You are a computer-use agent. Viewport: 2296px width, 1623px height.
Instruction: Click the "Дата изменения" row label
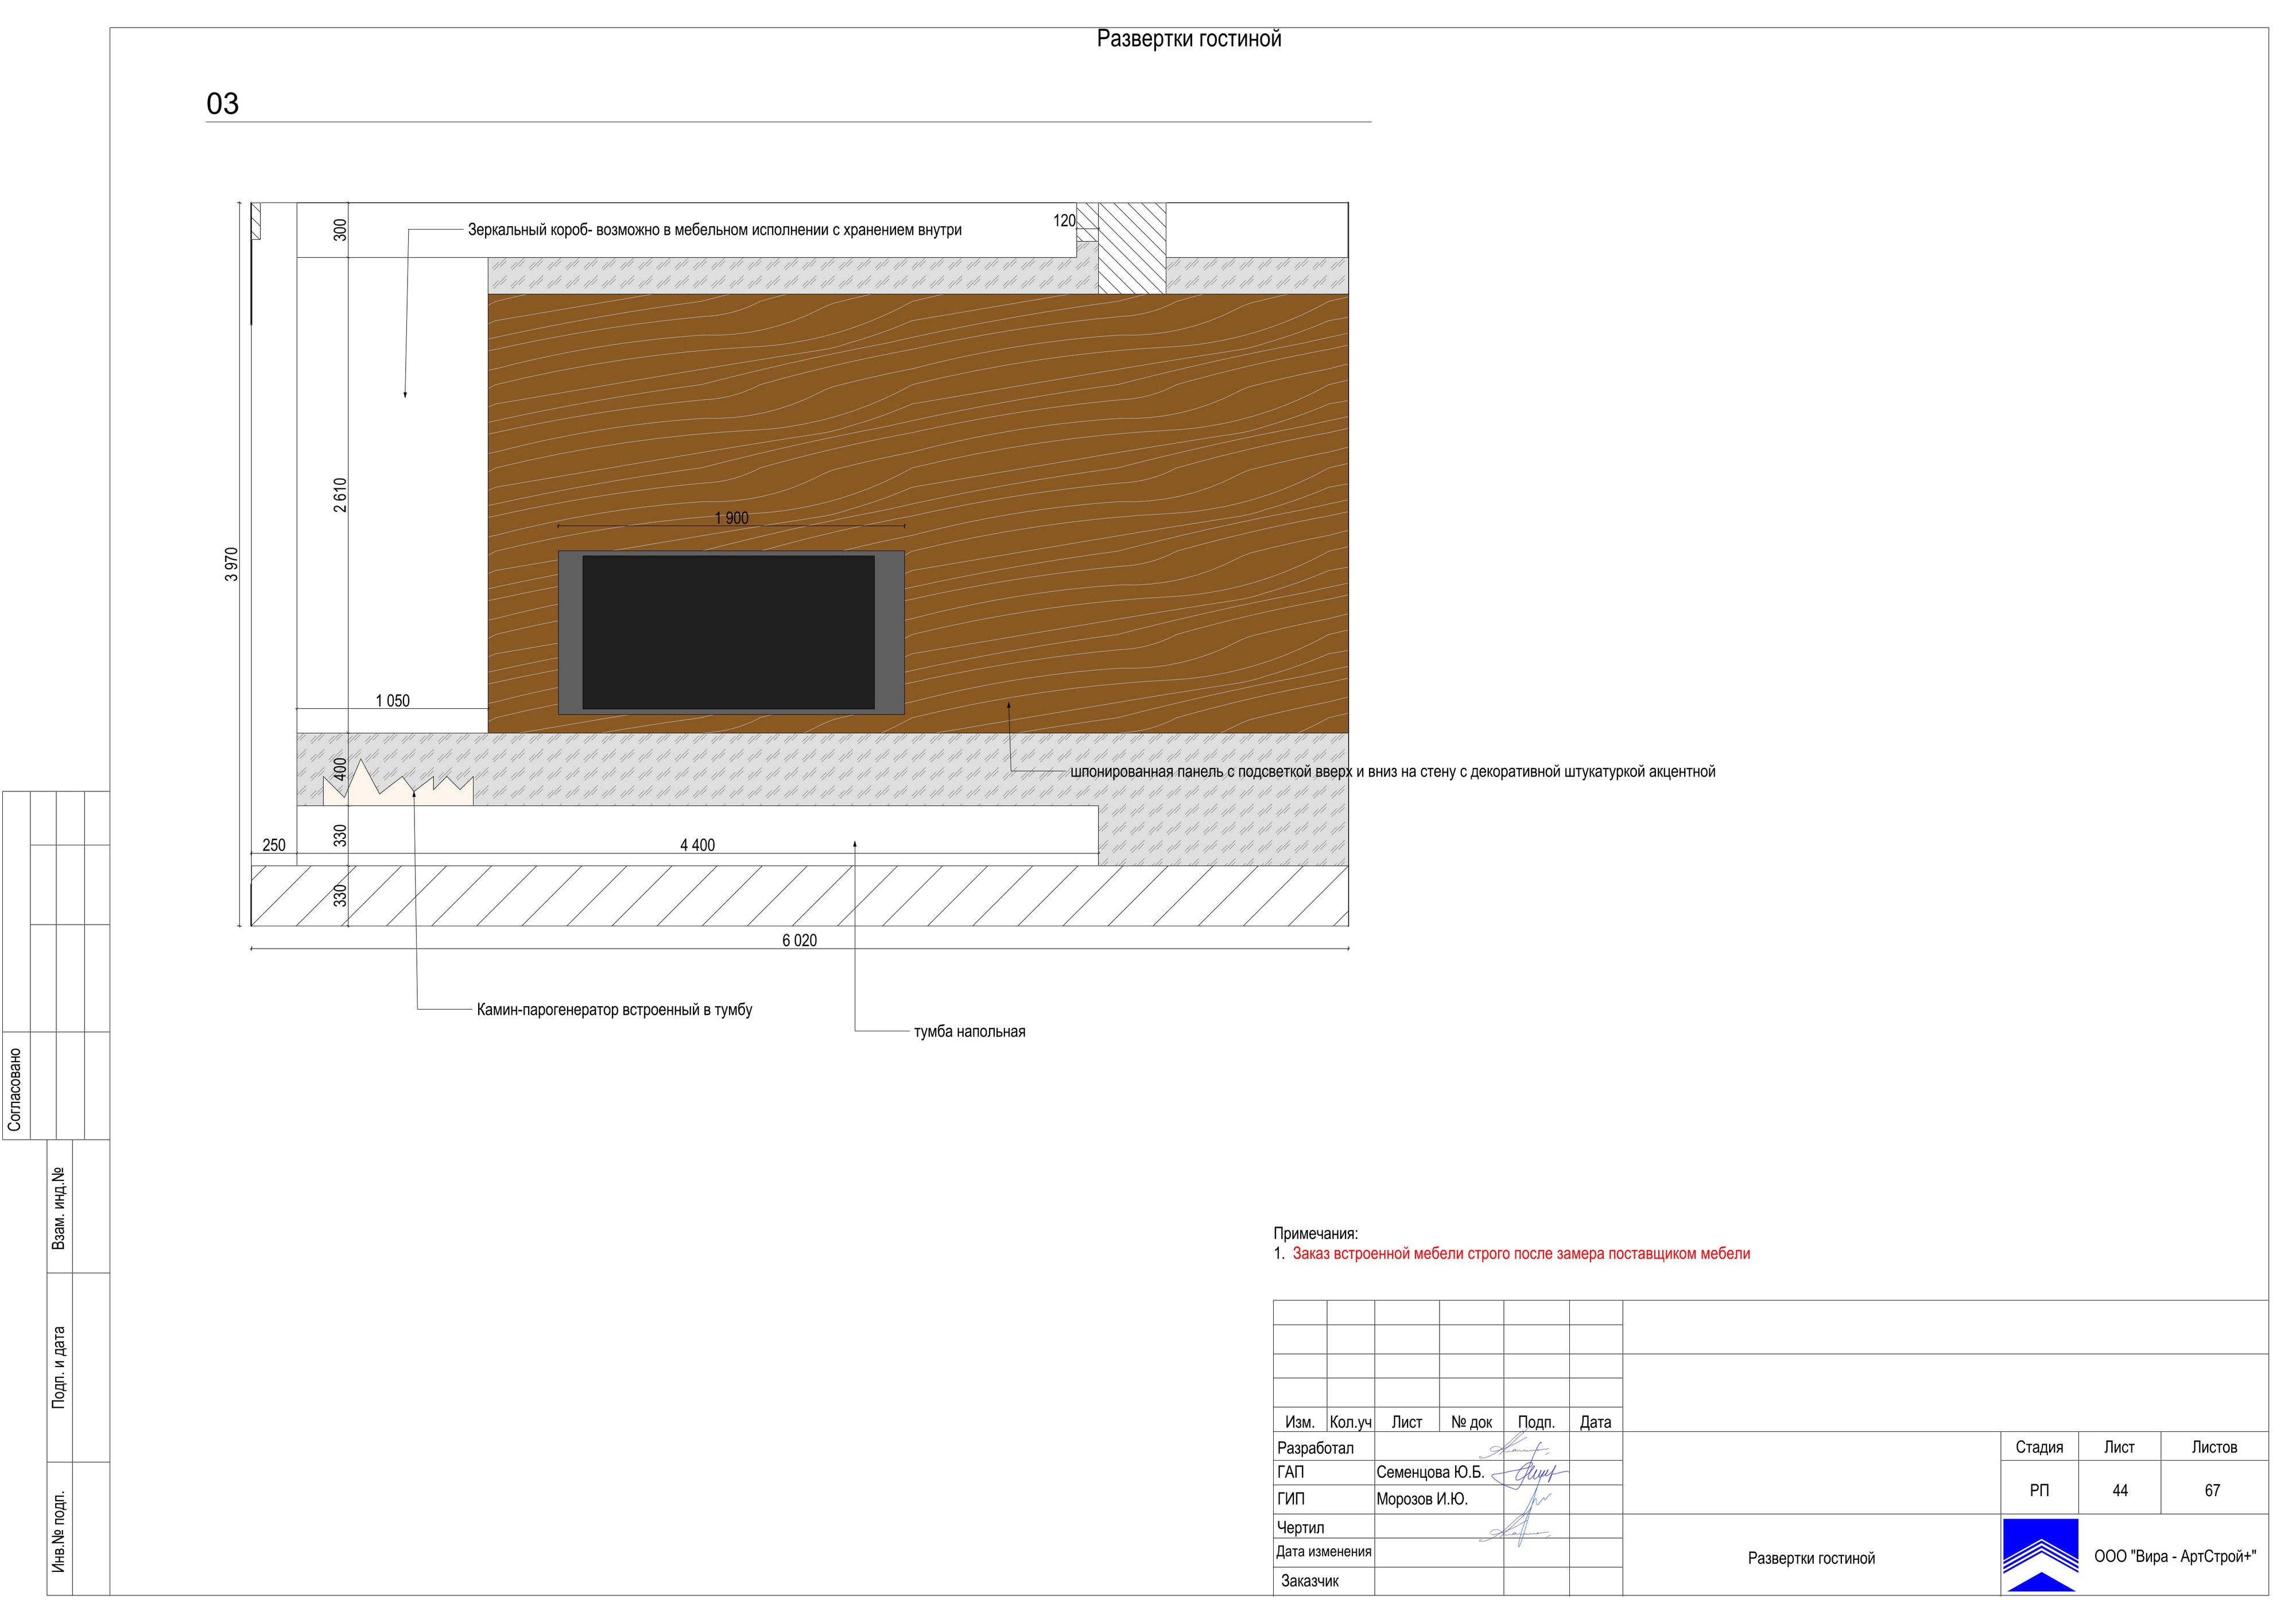click(1323, 1552)
